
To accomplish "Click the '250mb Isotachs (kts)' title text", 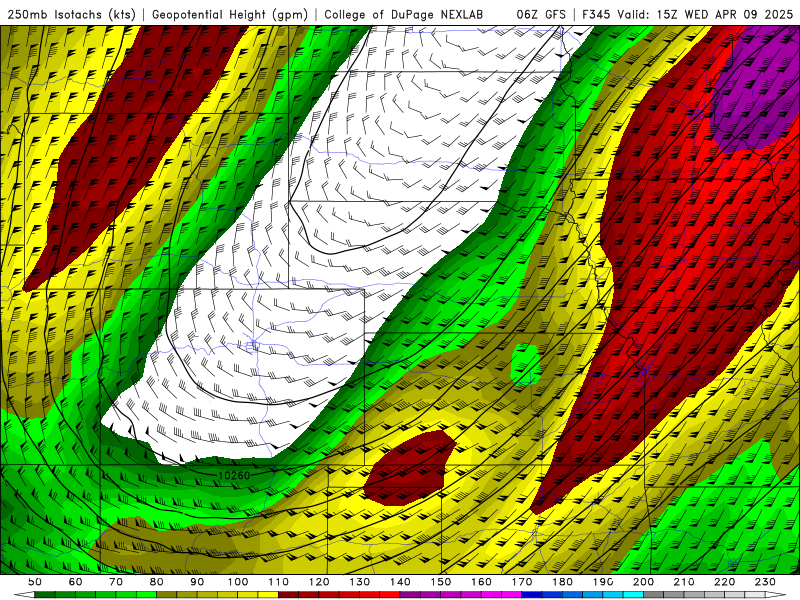I will [x=71, y=15].
